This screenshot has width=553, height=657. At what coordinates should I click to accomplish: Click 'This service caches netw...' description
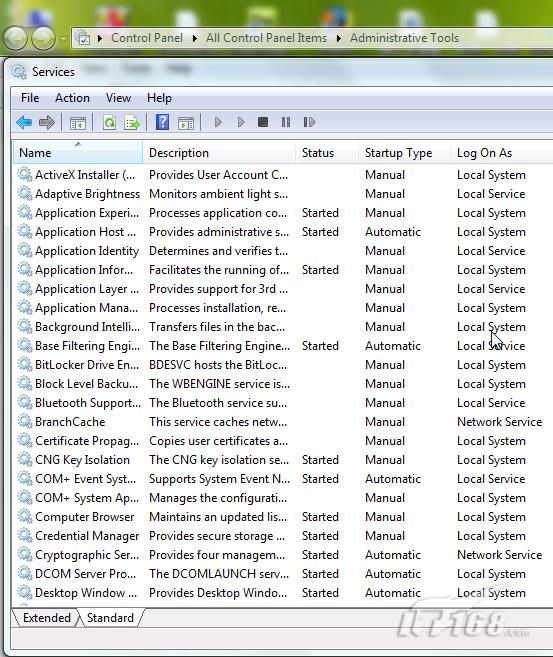pyautogui.click(x=218, y=422)
